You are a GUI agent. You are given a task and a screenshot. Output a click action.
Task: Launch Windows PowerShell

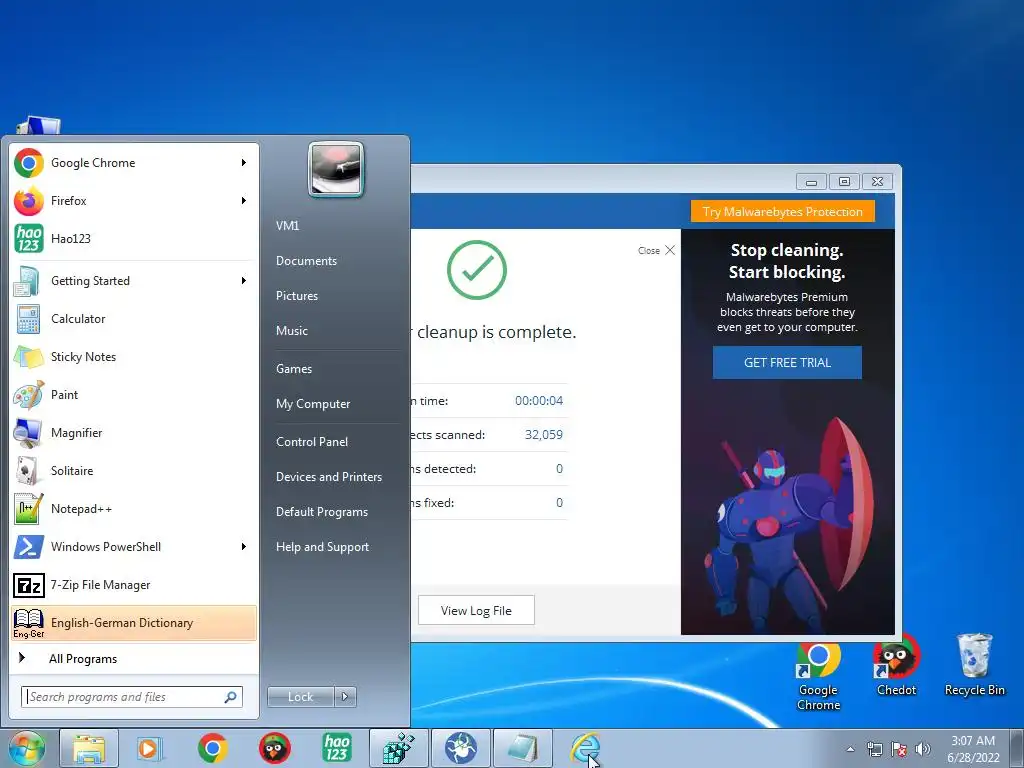click(x=134, y=547)
